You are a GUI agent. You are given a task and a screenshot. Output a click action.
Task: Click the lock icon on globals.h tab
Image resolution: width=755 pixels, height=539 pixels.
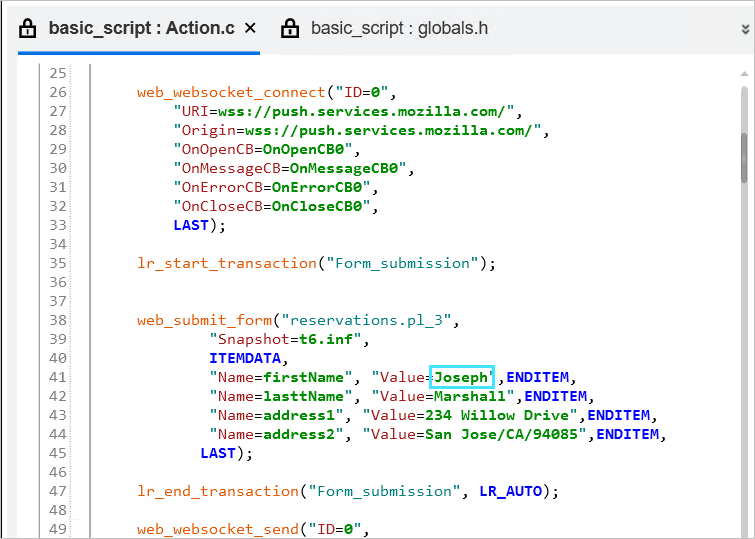(x=290, y=28)
